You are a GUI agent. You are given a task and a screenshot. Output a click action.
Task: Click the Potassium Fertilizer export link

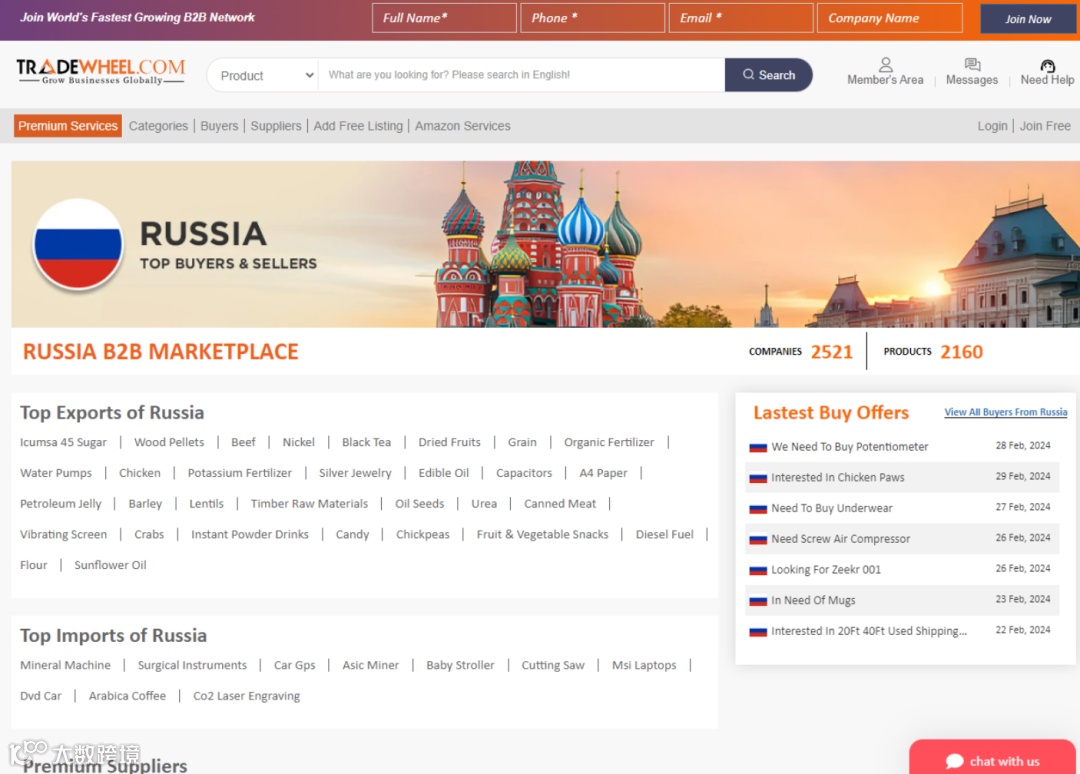coord(240,473)
